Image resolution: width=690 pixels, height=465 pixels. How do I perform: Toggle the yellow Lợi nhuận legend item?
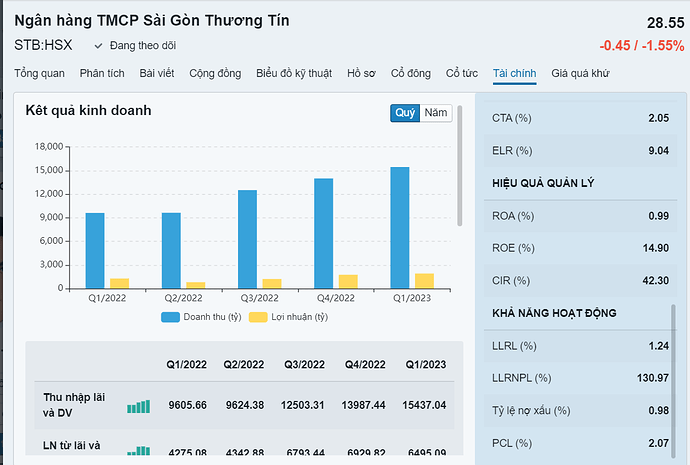[288, 317]
